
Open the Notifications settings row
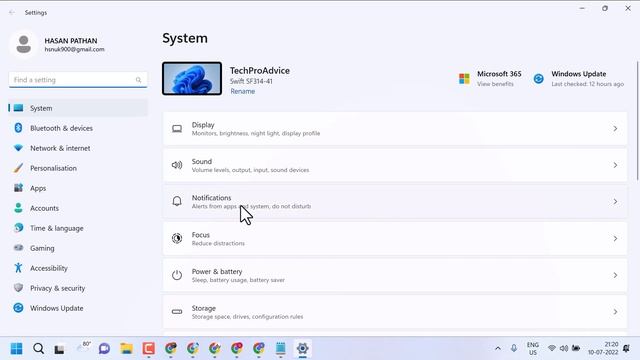(395, 202)
